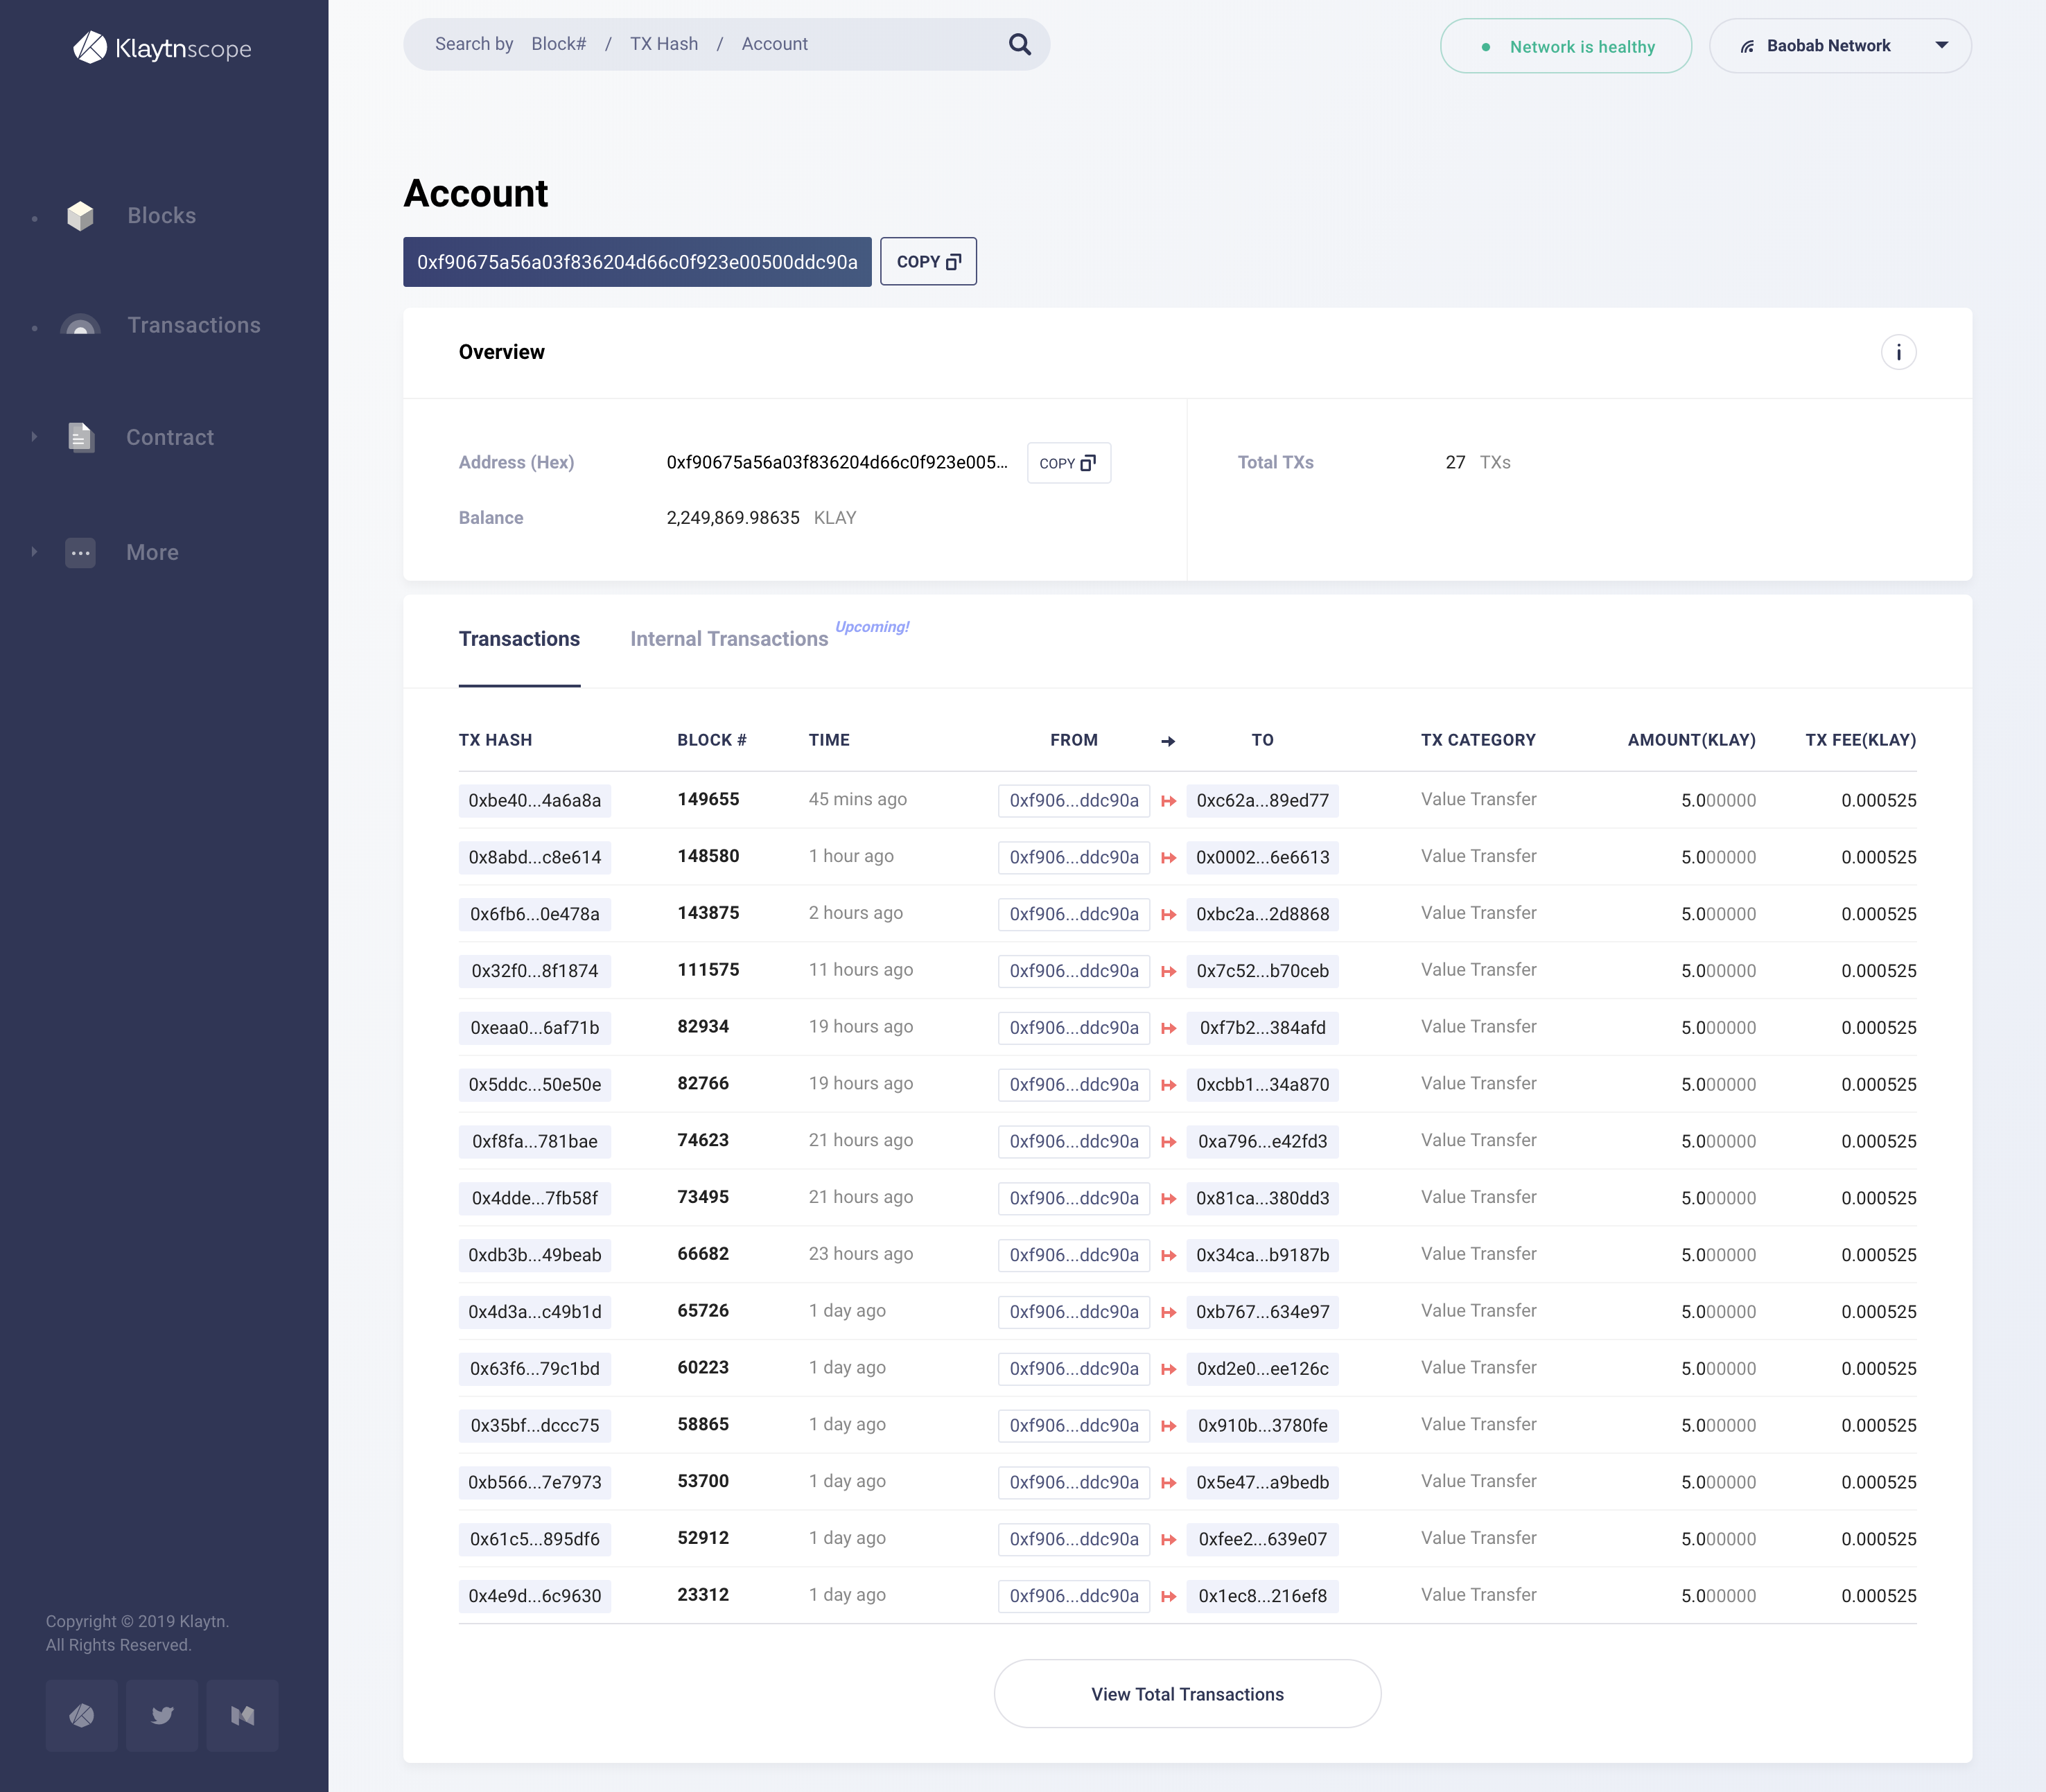
Task: Open Twitter link in footer
Action: 162,1715
